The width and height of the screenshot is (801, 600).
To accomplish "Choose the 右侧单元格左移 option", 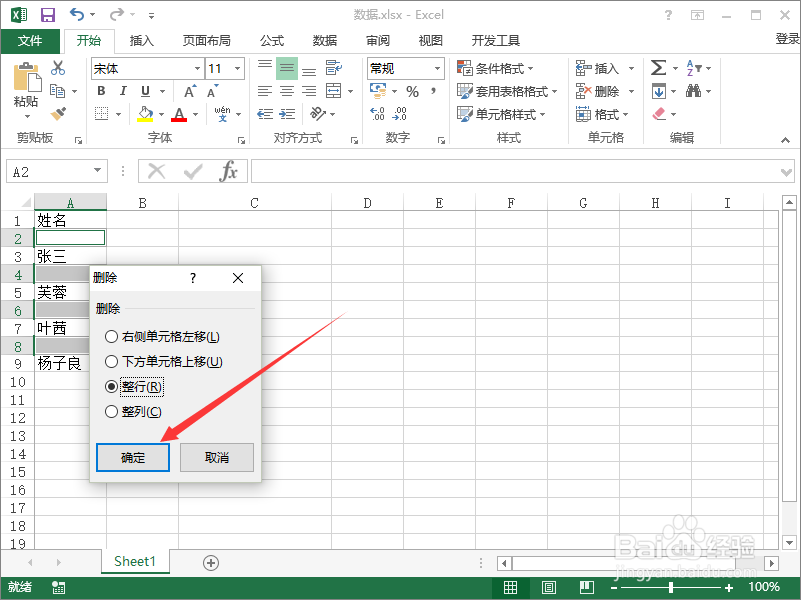I will pos(111,337).
